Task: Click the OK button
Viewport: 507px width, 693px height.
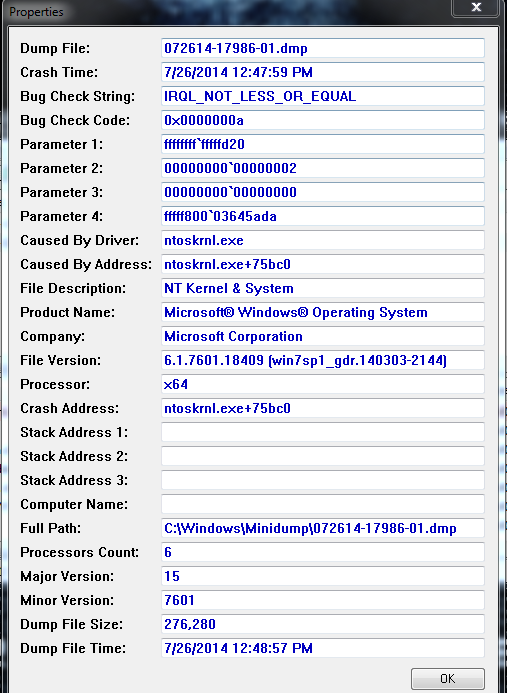Action: 447,678
